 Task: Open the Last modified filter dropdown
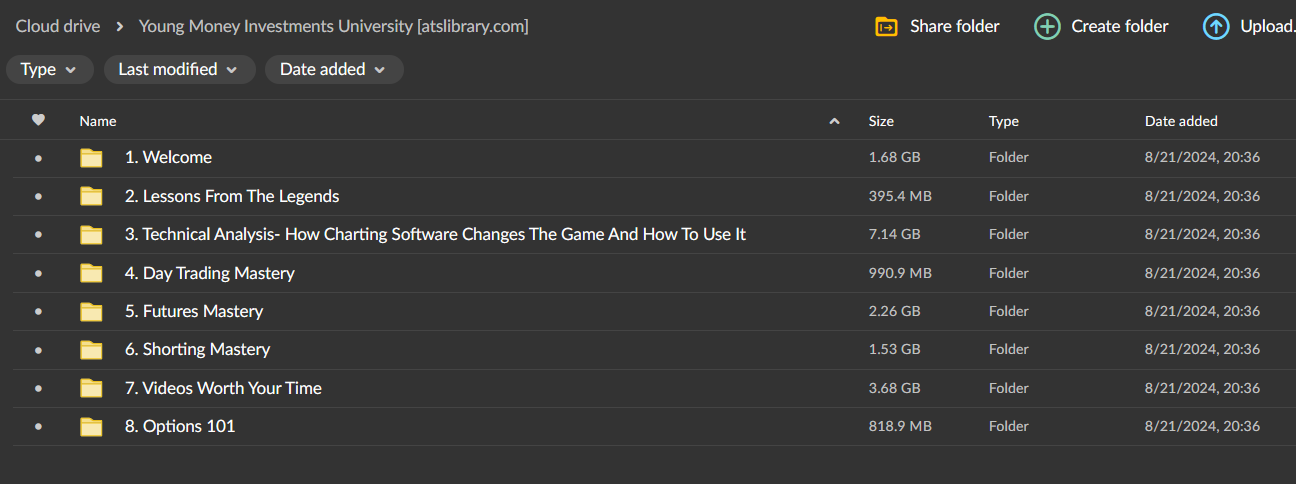click(179, 70)
